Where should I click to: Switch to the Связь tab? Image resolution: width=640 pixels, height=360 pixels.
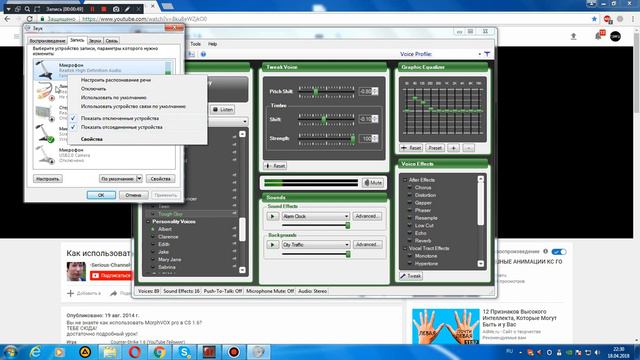[x=111, y=41]
